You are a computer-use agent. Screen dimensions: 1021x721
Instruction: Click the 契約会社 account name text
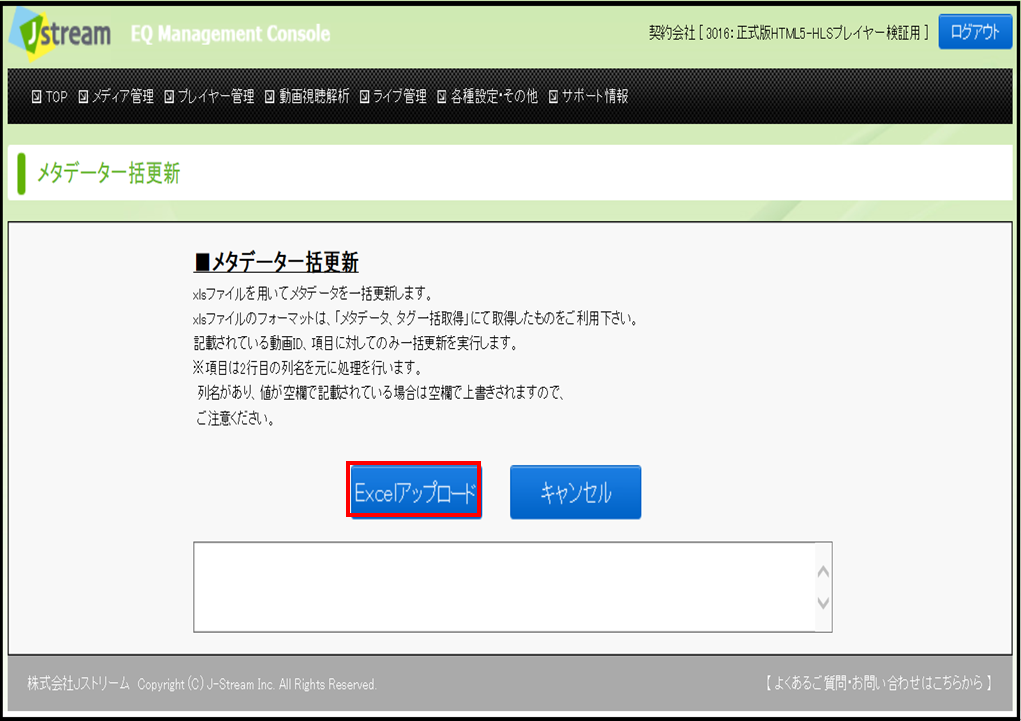point(788,33)
